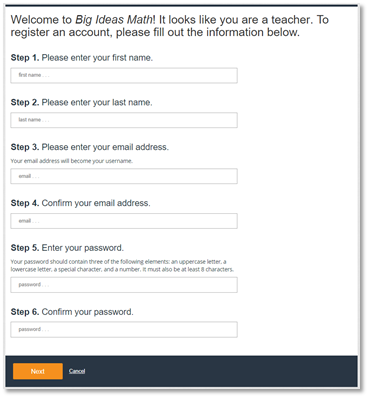Viewport: 369px width, 398px height.
Task: Click the Step 5 enter password label
Action: click(67, 248)
